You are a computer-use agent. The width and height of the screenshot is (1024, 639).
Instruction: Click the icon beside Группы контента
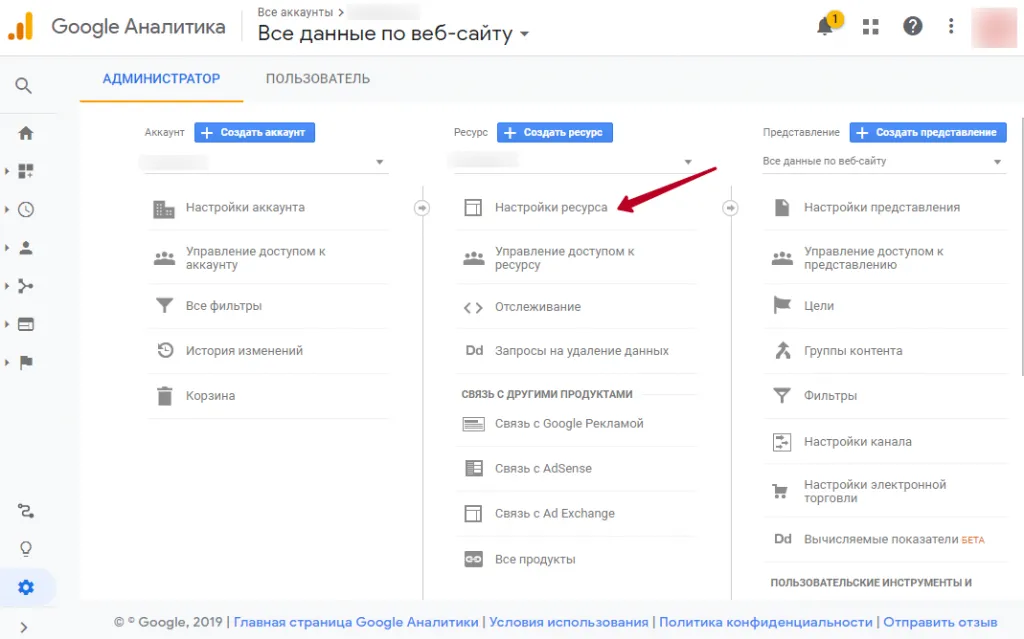[x=782, y=351]
